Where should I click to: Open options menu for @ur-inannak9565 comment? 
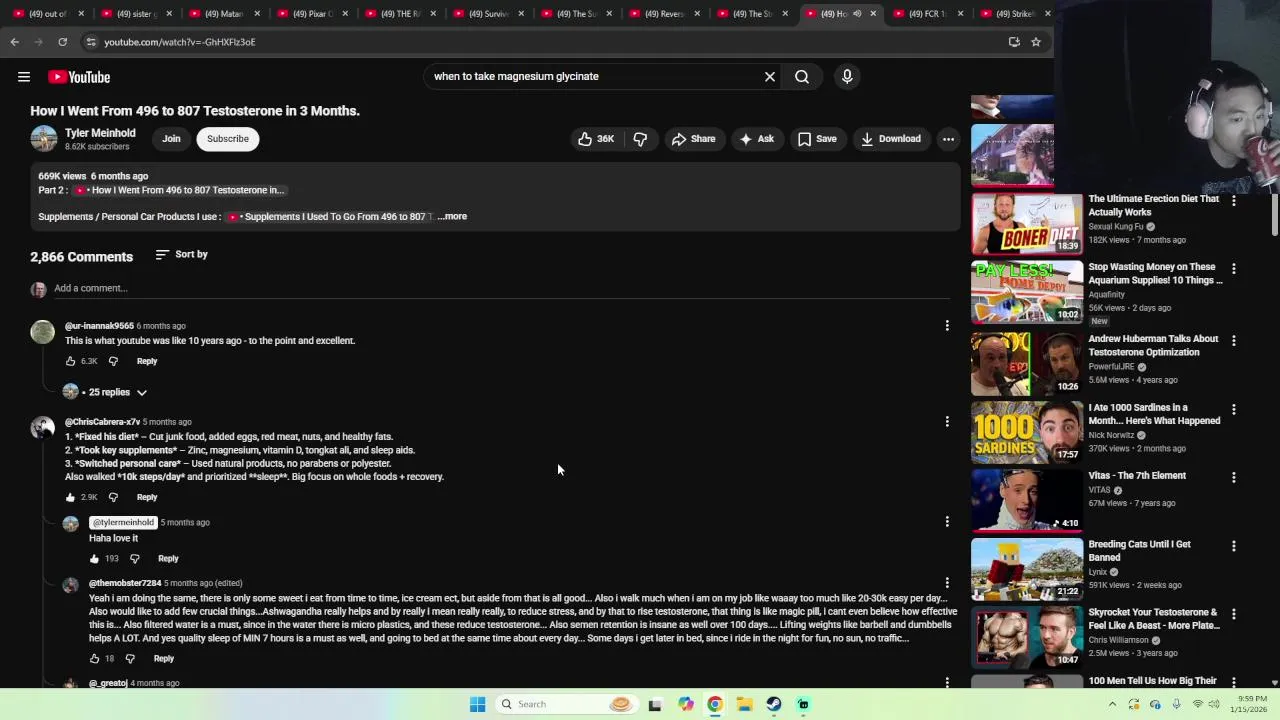947,326
